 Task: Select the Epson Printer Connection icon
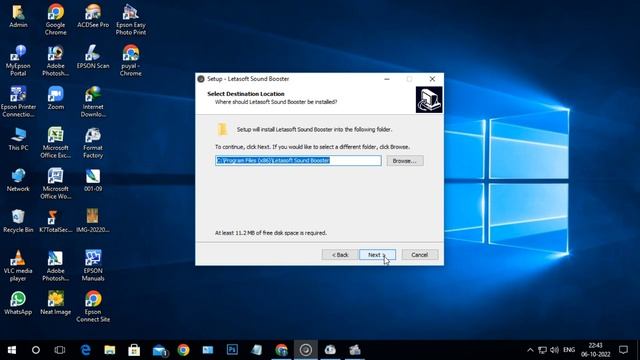[x=18, y=102]
